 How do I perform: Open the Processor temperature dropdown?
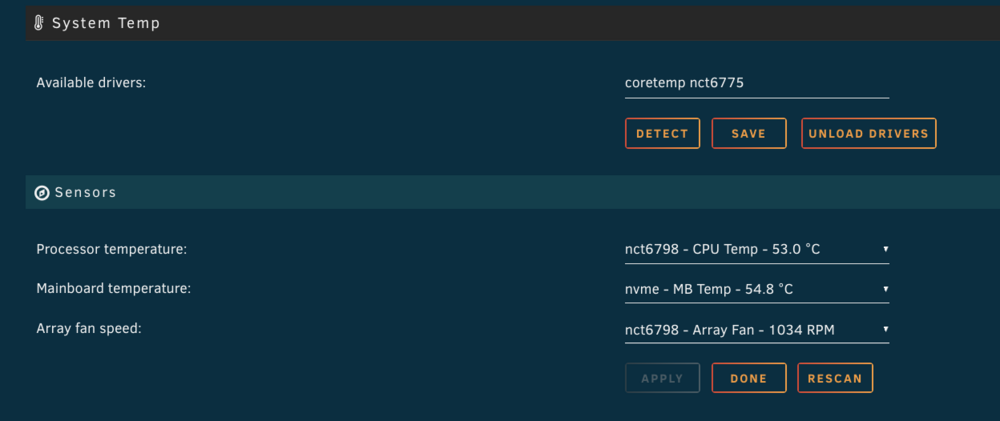[757, 249]
